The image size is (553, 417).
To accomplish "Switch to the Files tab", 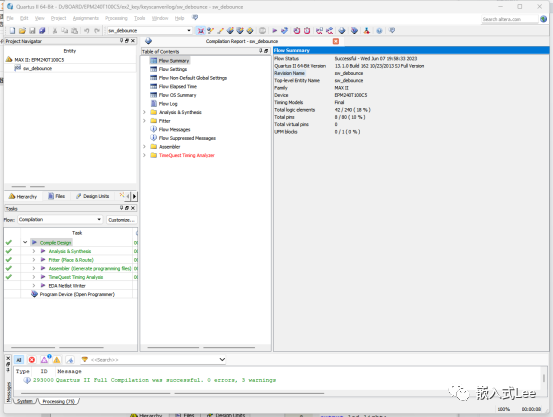I will (x=57, y=196).
